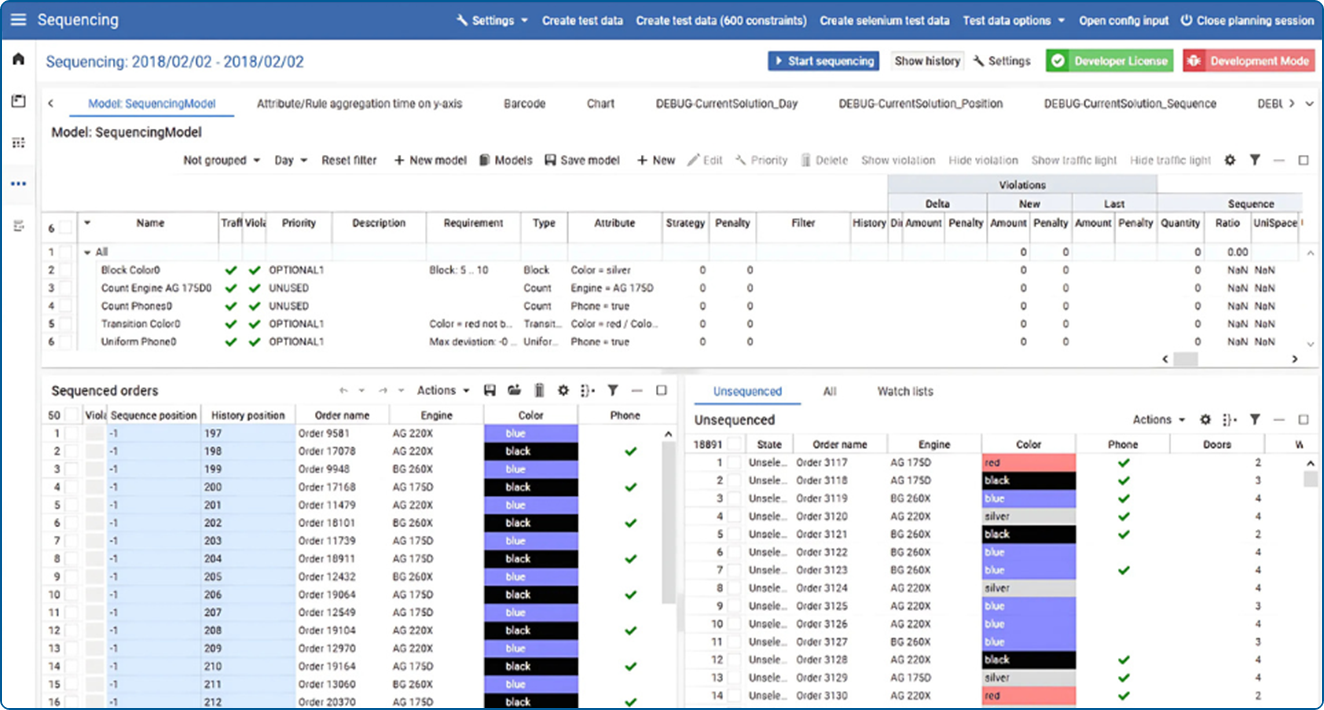Check the row checkbox for Count Engine AG 175D0
This screenshot has width=1324, height=710.
65,288
